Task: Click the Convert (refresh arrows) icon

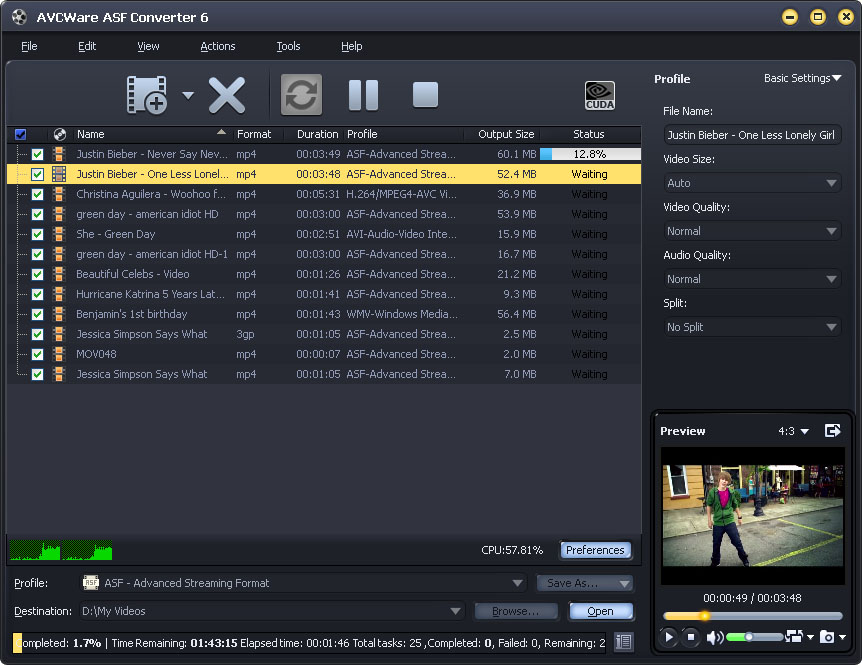Action: tap(300, 95)
